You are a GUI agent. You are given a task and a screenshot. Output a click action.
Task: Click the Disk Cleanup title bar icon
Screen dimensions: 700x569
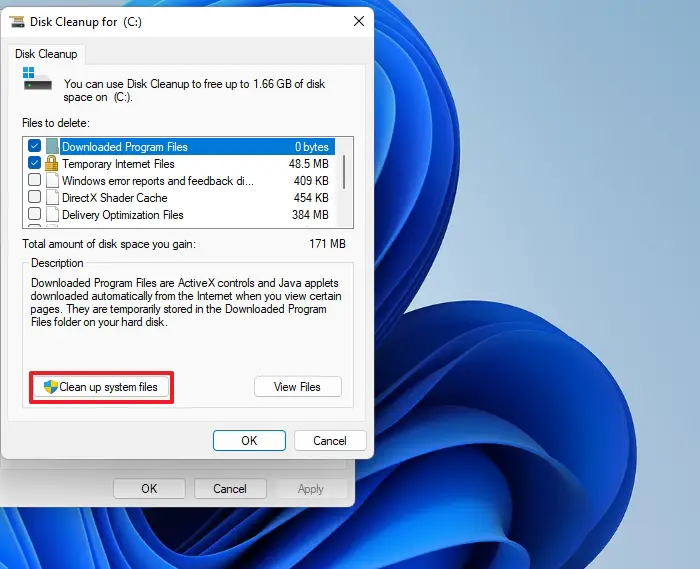pos(17,21)
